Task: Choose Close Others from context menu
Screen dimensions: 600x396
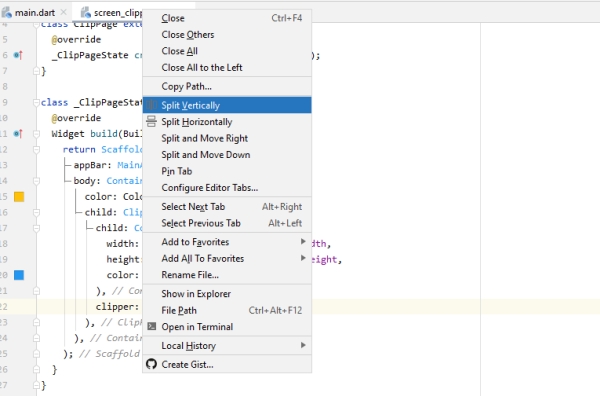Action: coord(227,34)
